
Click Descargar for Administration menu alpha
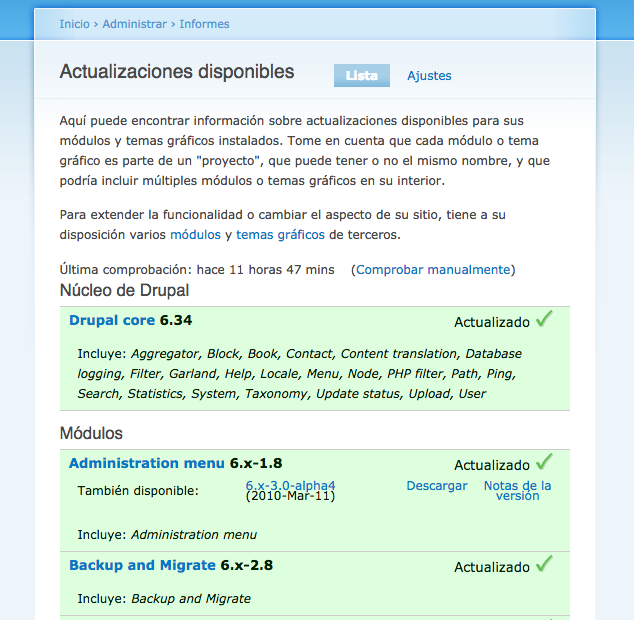pos(437,486)
